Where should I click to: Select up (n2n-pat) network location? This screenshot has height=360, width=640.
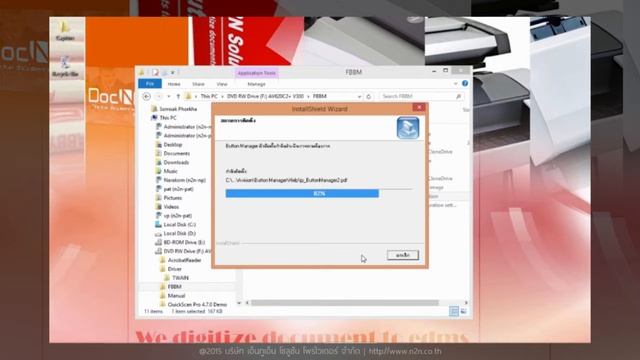(x=177, y=216)
